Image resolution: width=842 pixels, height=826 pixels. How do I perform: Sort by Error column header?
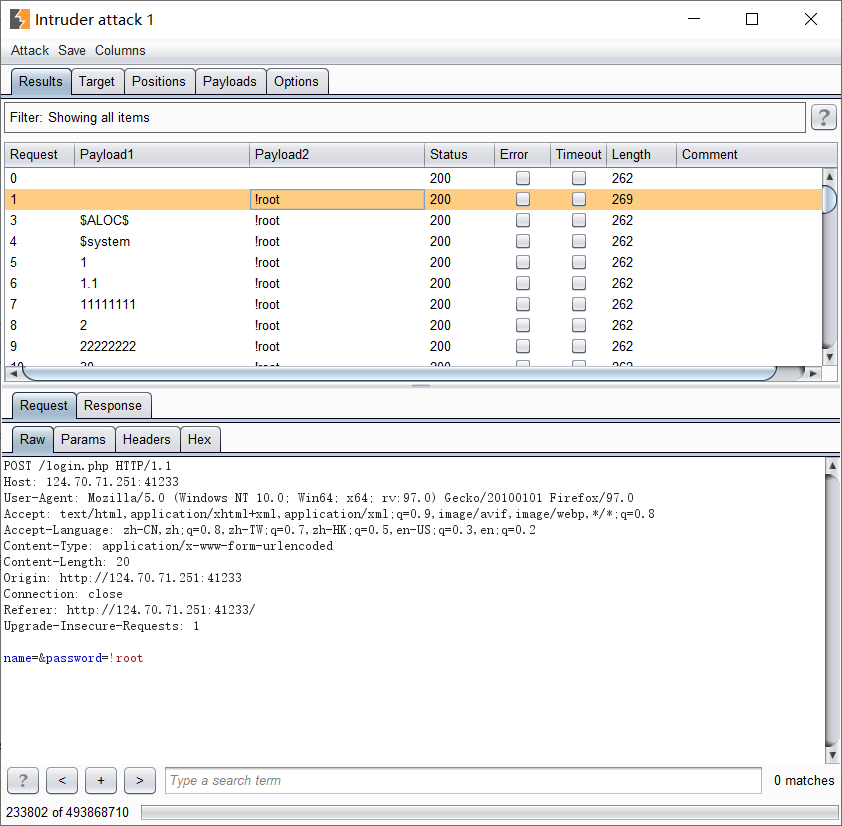(x=522, y=155)
